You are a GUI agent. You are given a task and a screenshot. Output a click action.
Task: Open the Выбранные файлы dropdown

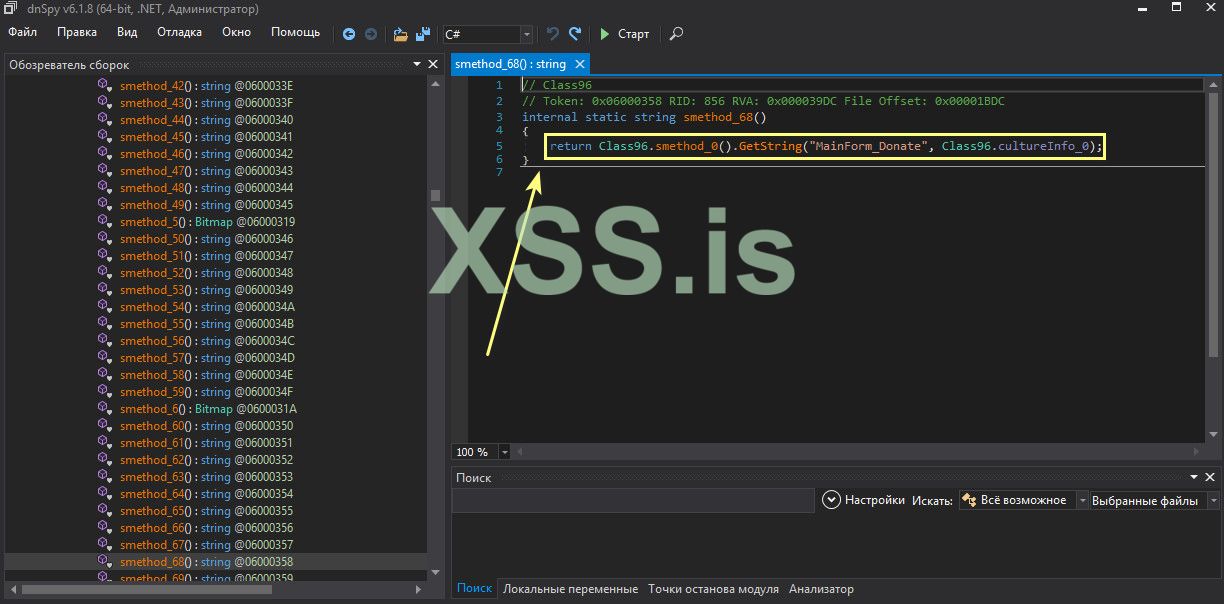(x=1213, y=500)
